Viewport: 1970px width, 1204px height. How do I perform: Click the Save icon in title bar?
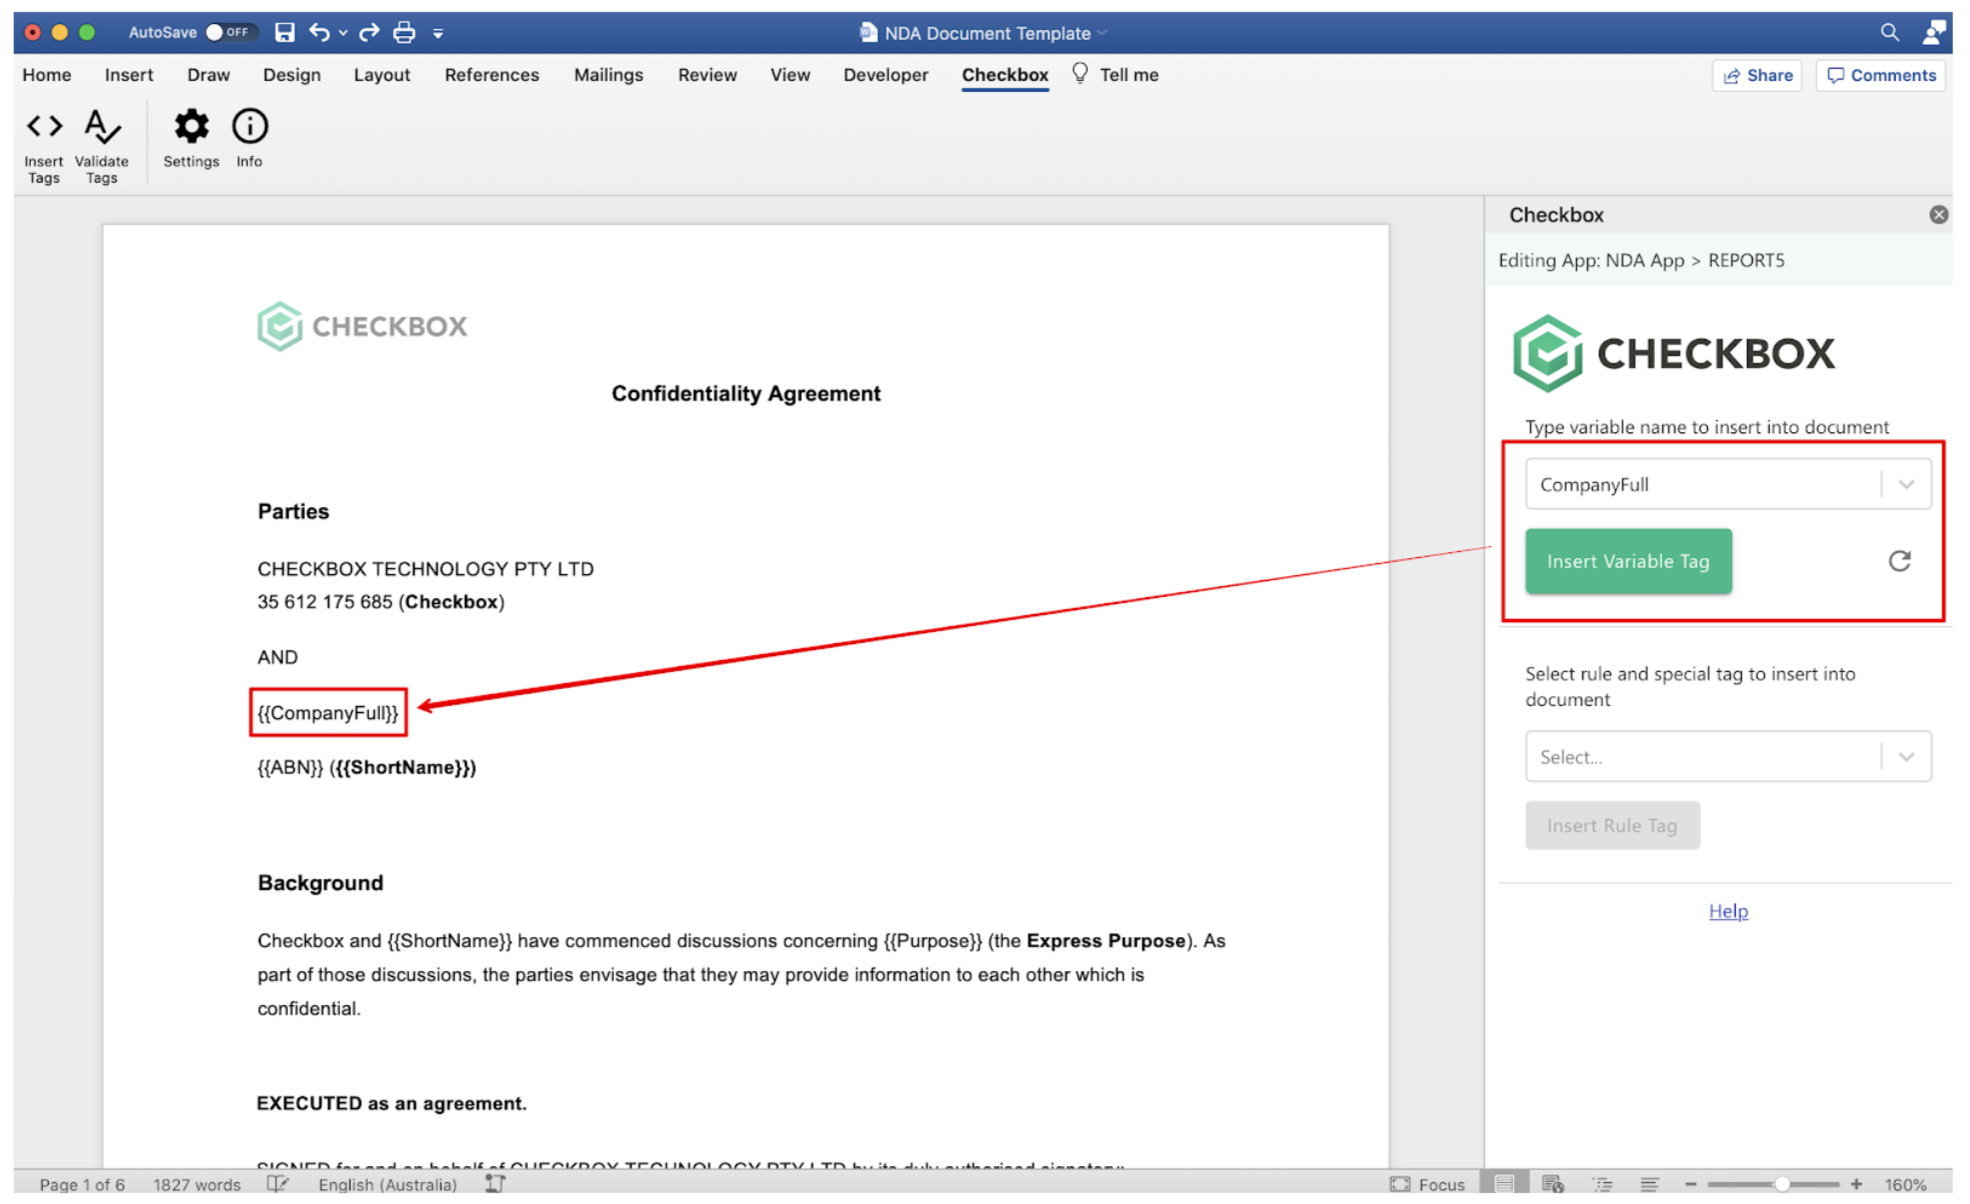[x=285, y=32]
